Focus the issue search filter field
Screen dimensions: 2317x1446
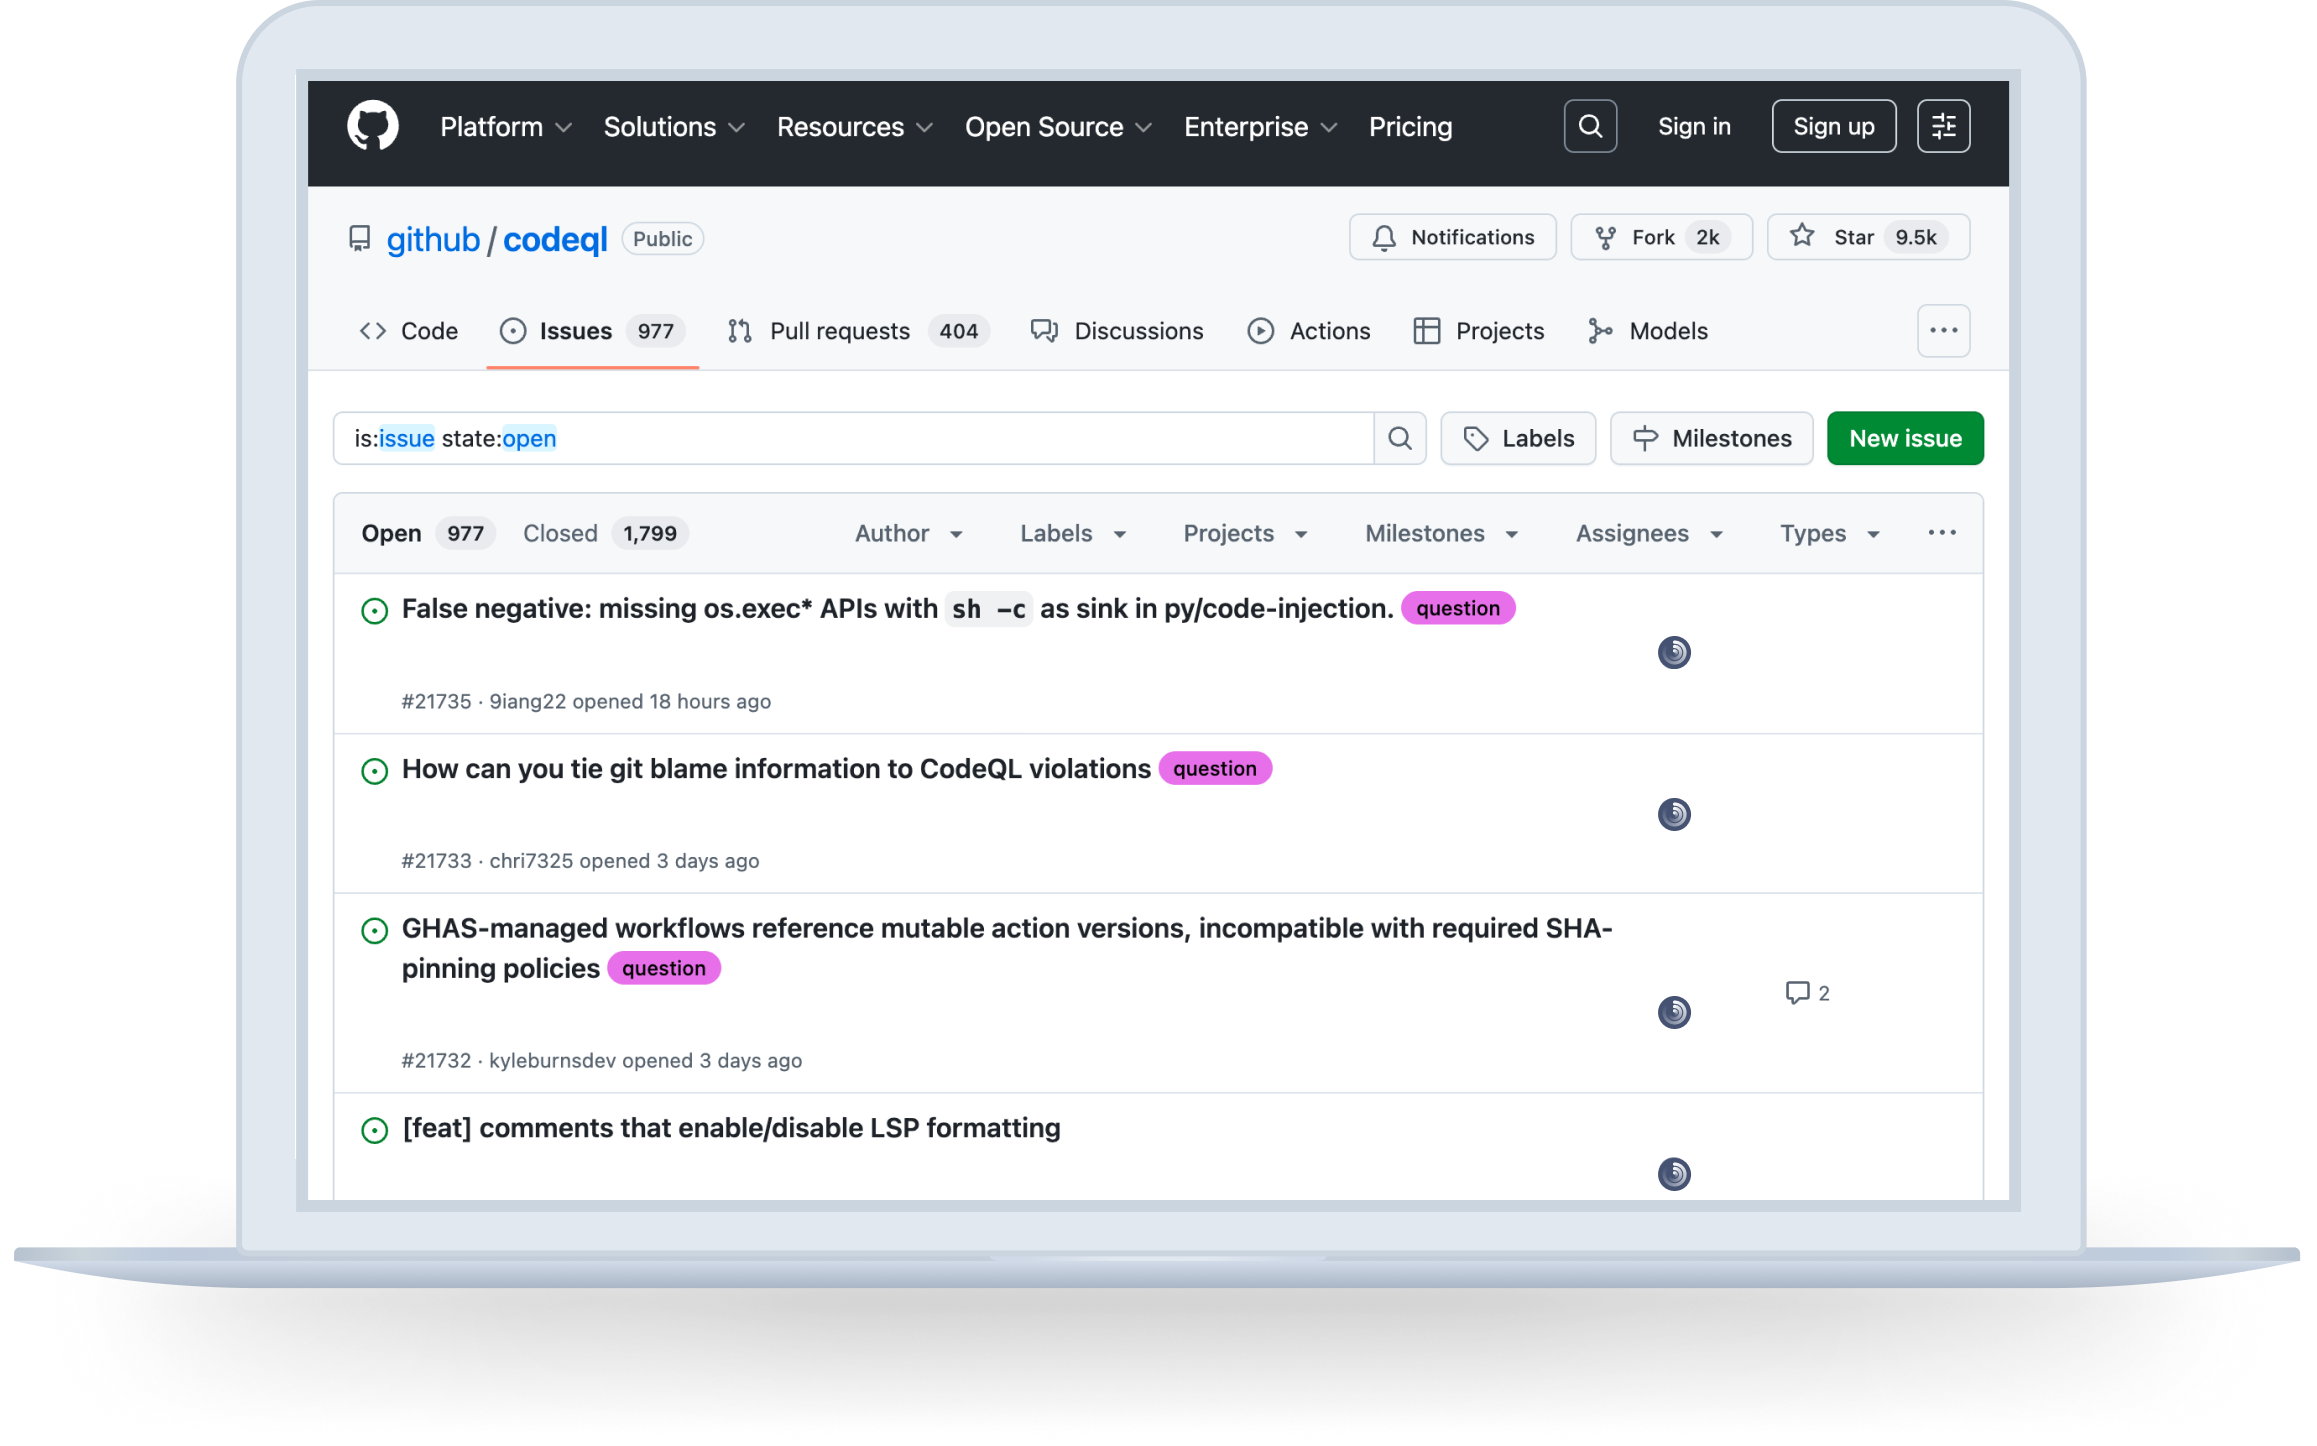click(x=853, y=438)
